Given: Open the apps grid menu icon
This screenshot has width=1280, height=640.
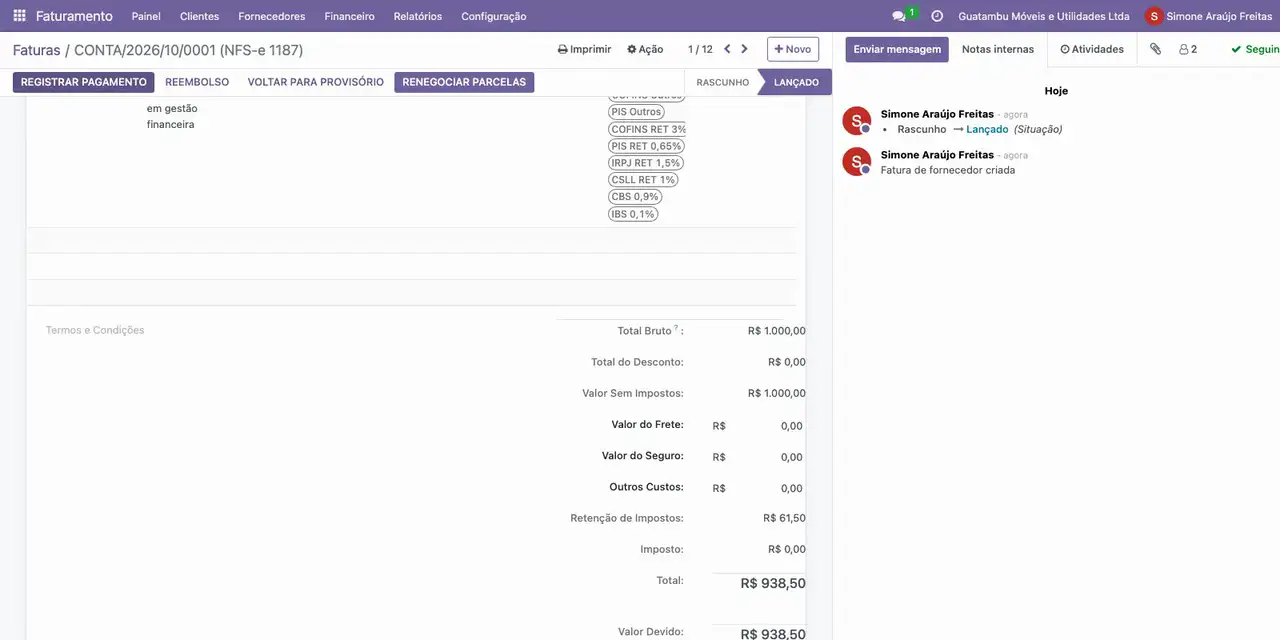Looking at the screenshot, I should 19,16.
